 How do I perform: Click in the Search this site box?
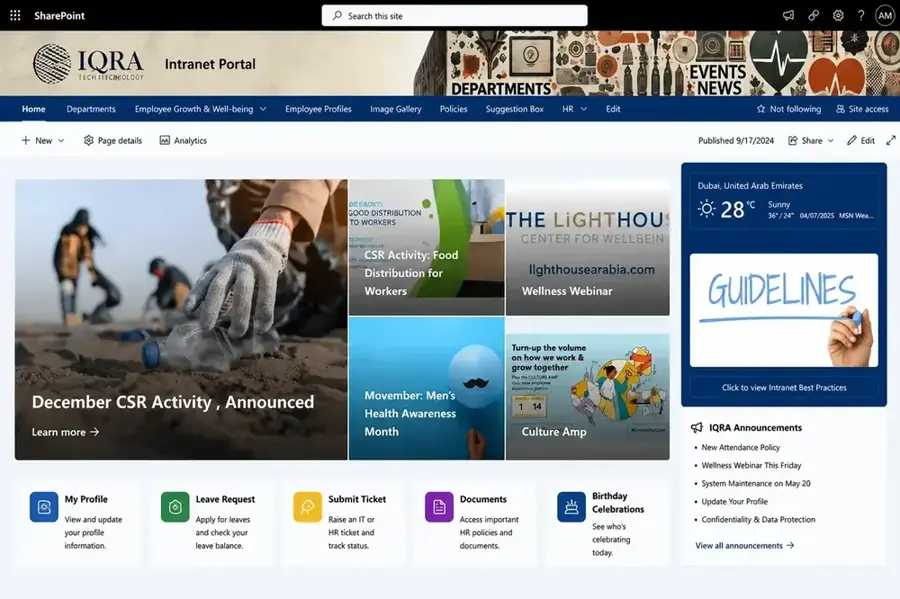pyautogui.click(x=455, y=15)
